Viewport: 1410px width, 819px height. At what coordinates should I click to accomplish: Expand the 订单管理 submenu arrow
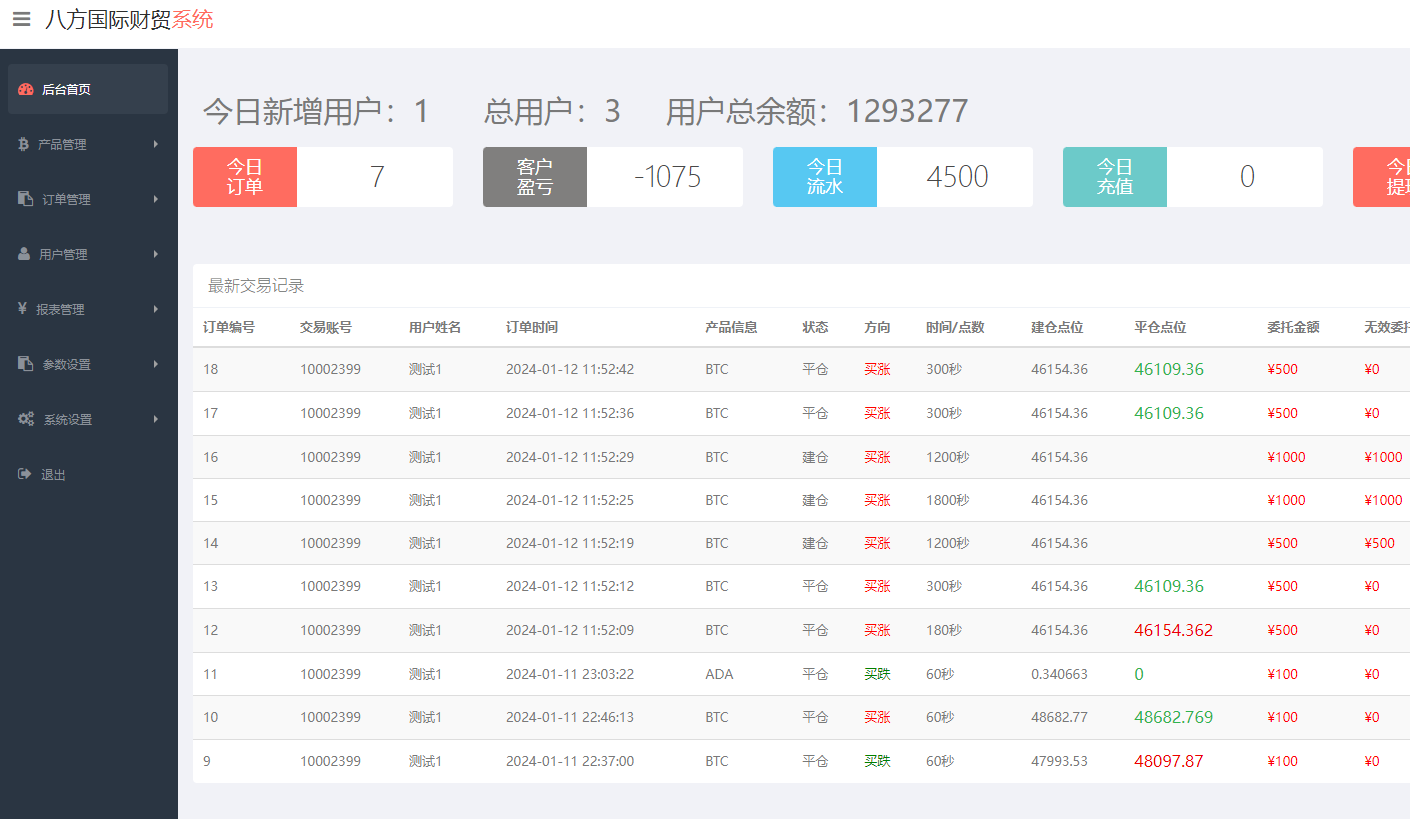(156, 199)
